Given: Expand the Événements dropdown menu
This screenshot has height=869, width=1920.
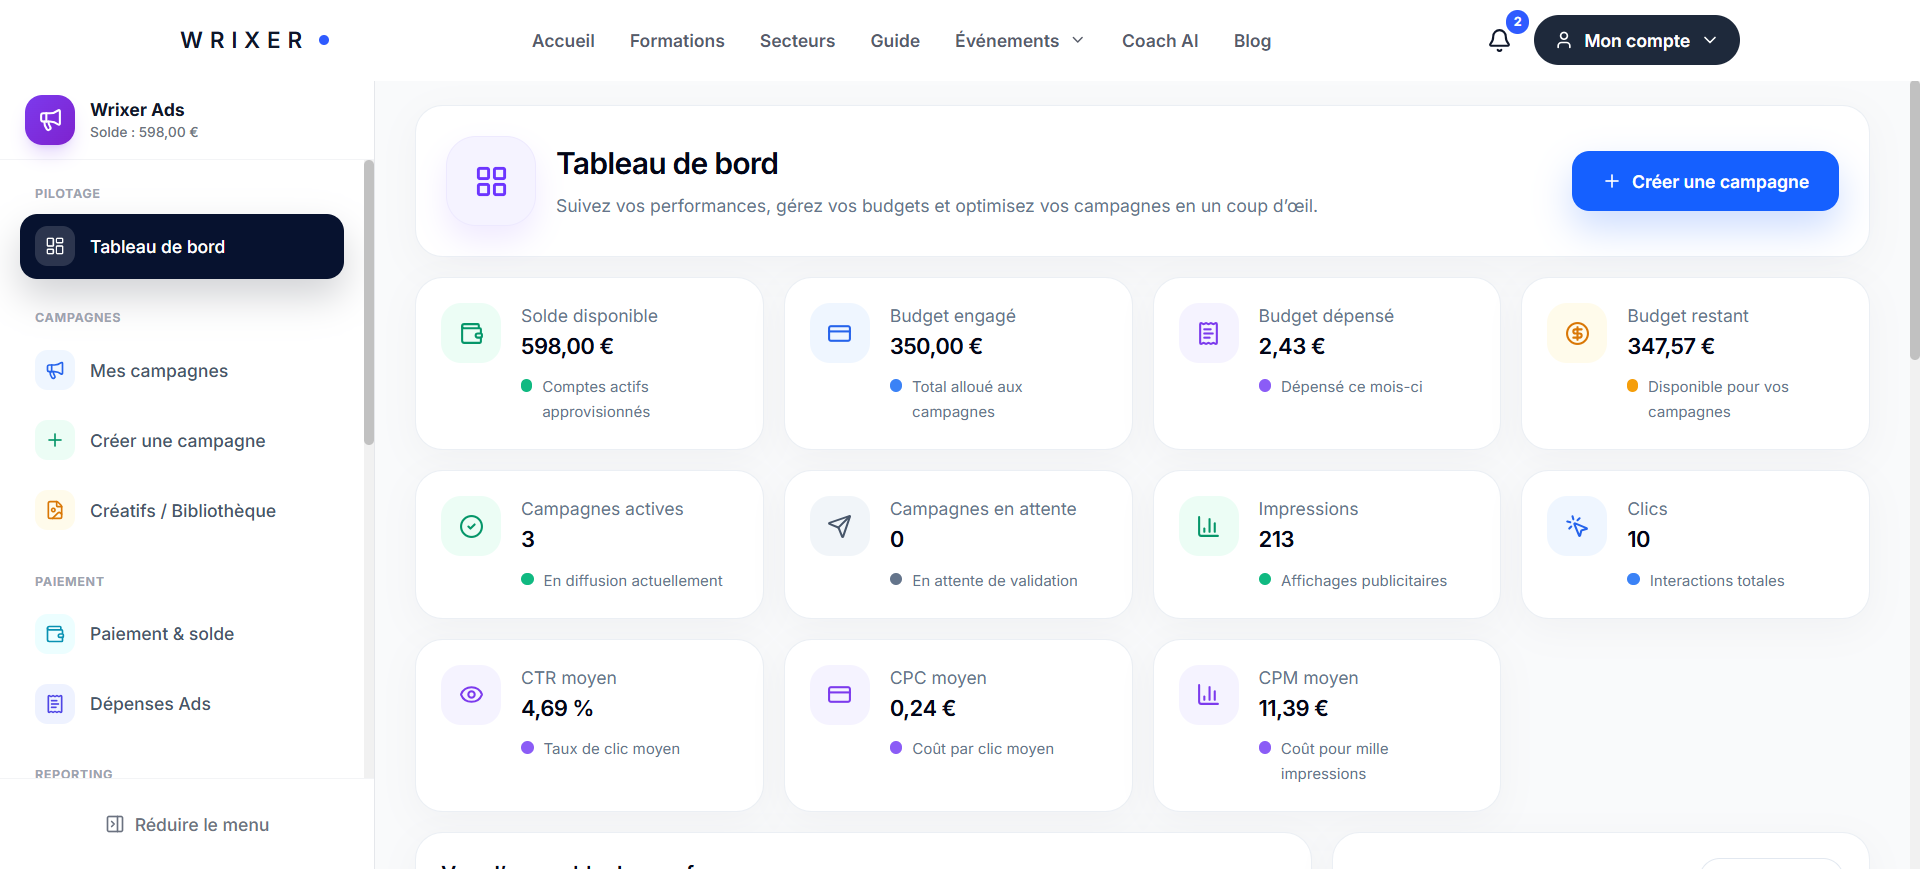Looking at the screenshot, I should coord(1019,41).
